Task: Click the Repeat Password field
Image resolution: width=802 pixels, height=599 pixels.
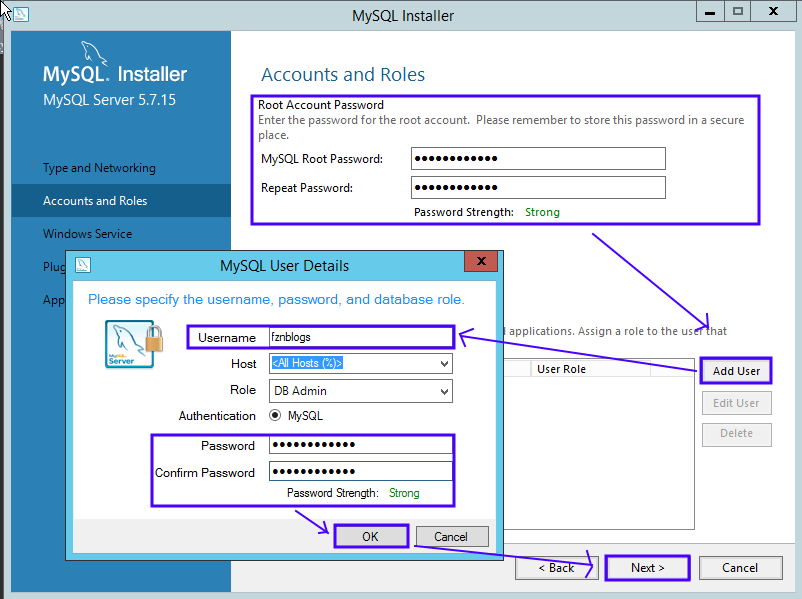Action: pos(538,187)
